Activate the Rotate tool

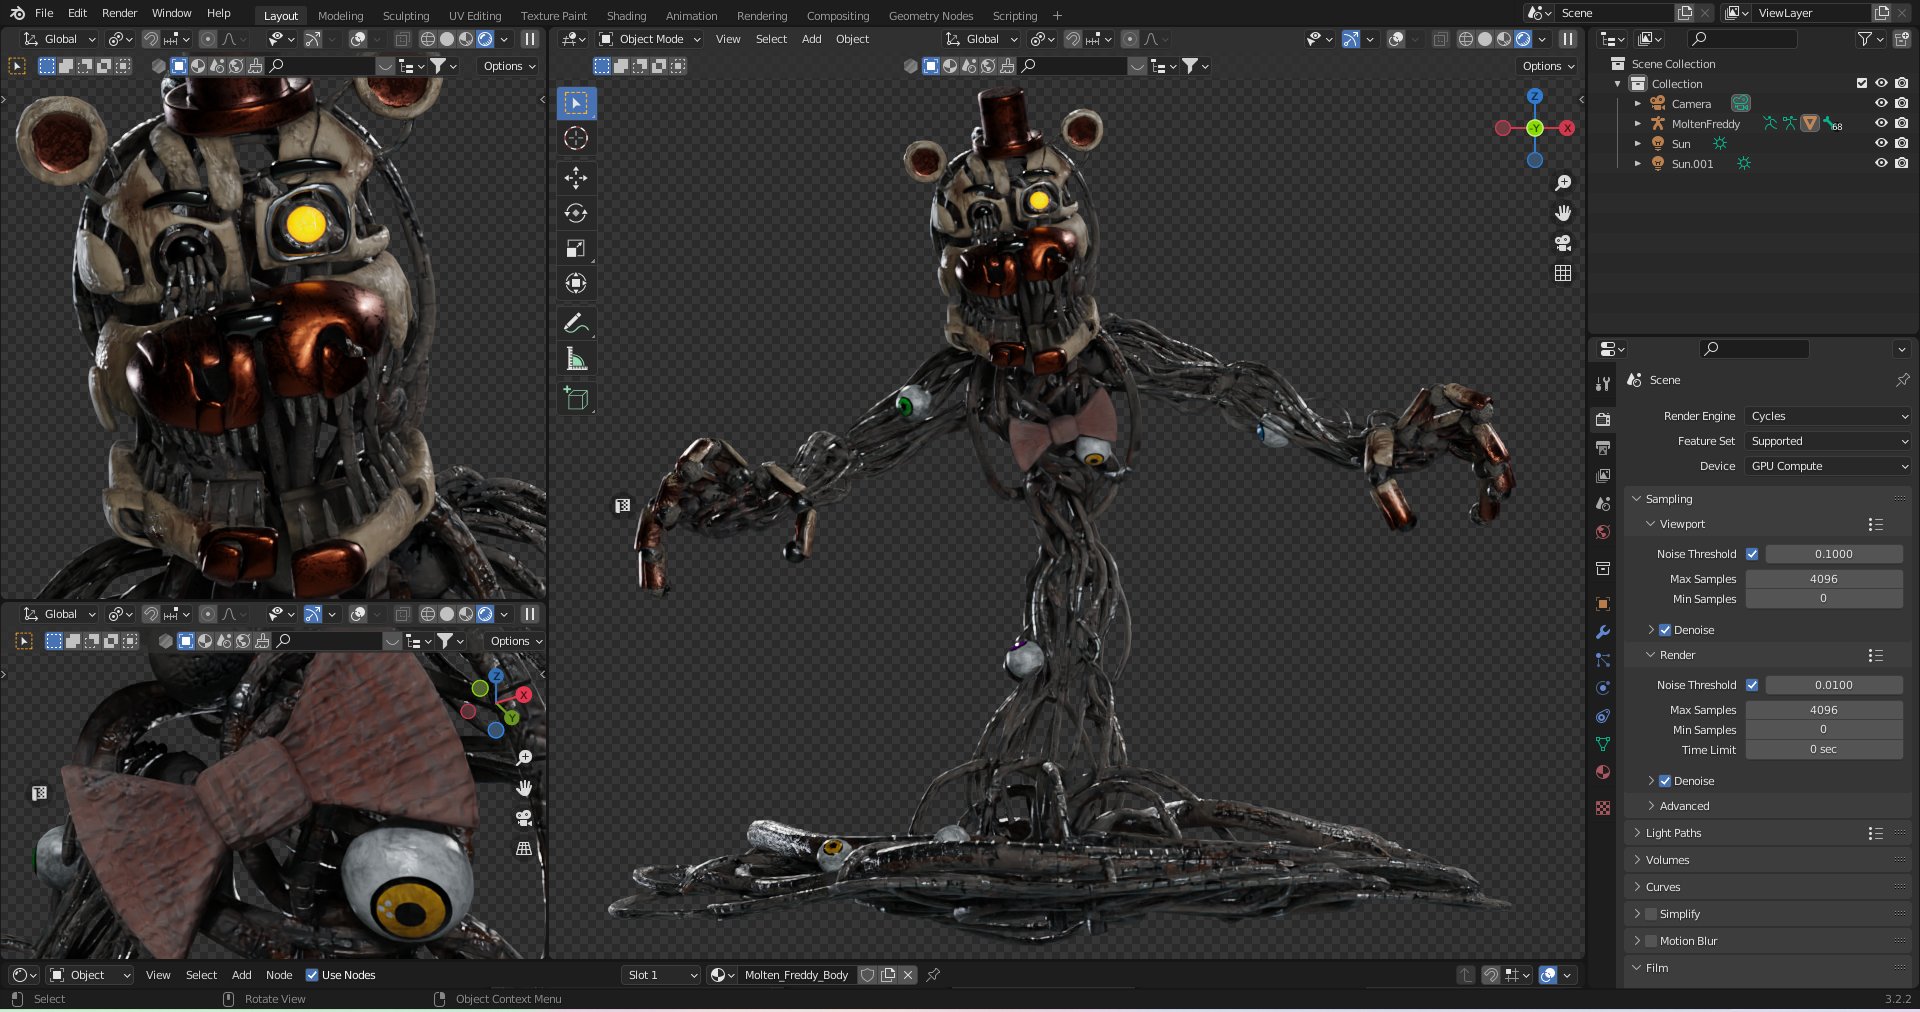tap(576, 213)
